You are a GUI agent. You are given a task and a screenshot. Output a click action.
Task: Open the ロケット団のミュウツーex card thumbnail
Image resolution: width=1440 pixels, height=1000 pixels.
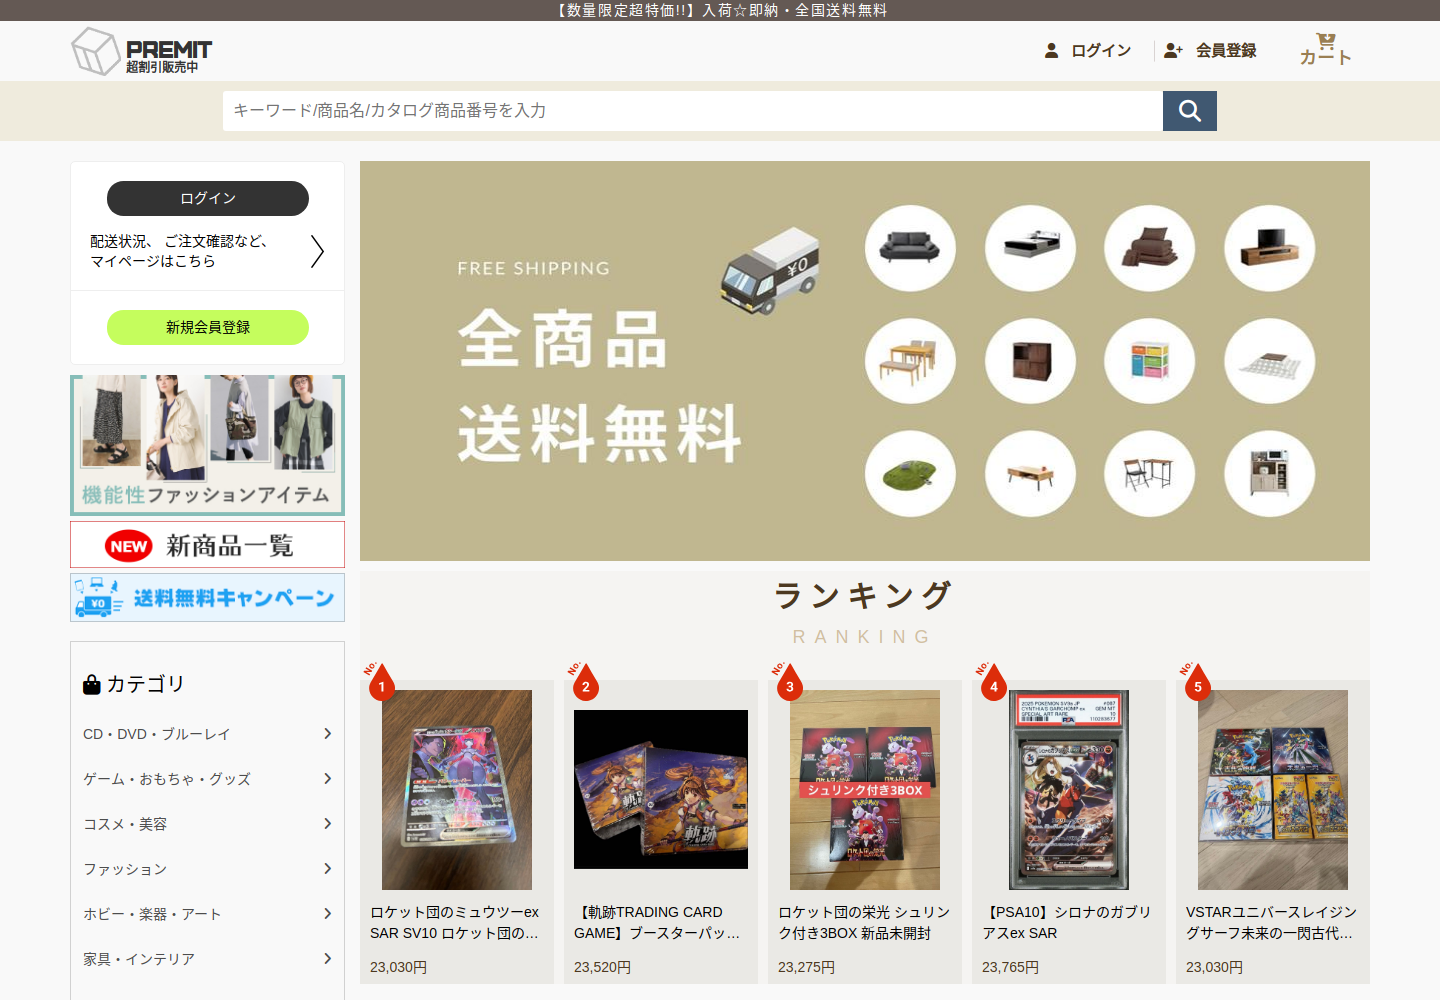click(457, 790)
